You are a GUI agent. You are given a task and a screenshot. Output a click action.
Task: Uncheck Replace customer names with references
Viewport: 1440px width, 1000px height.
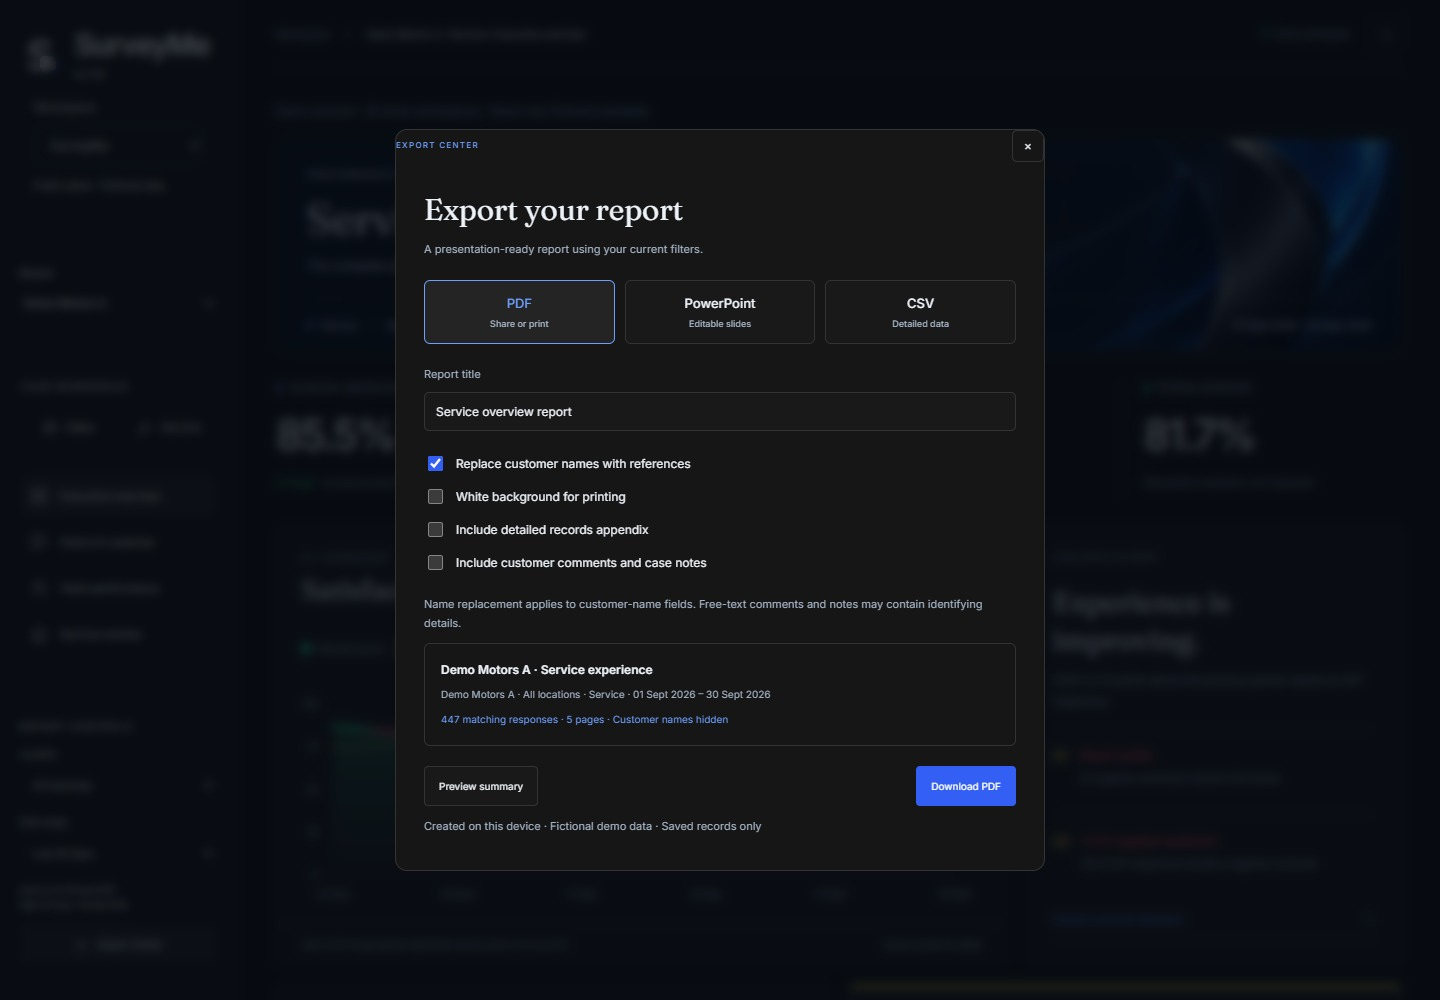(436, 464)
